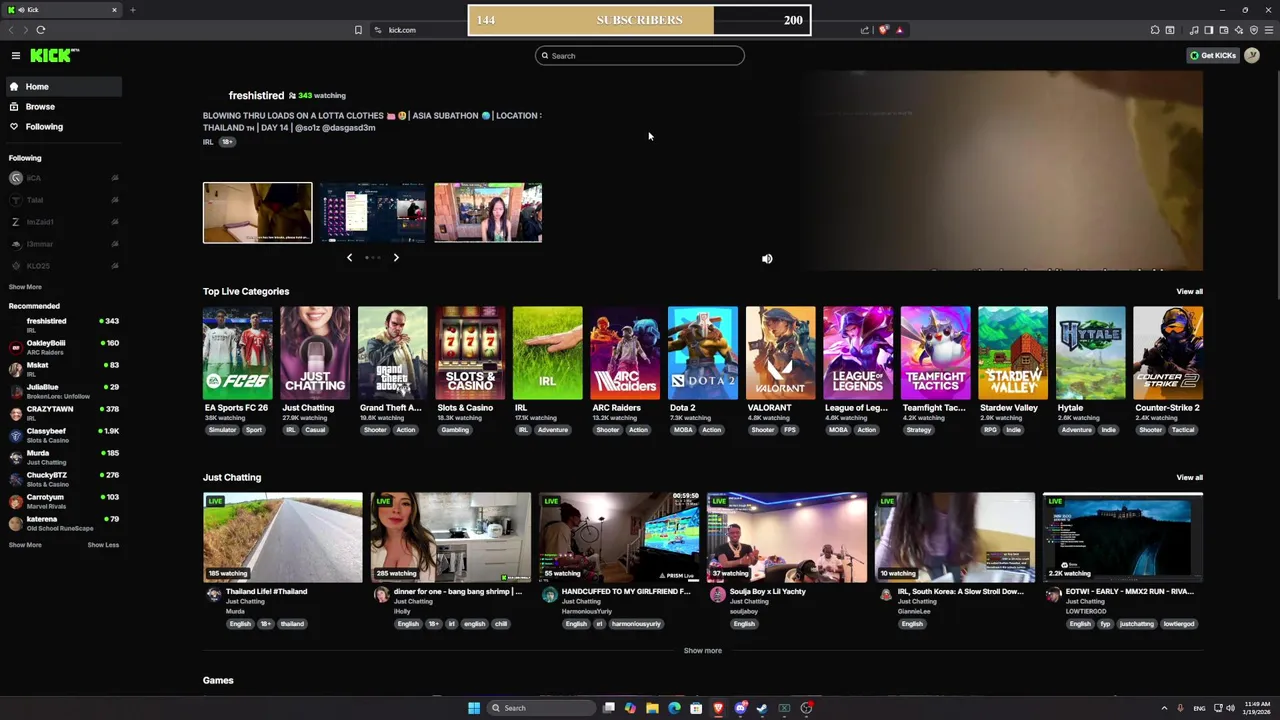Open Thailand Life! stream thumbnail
Screen dimensions: 1280x720
click(283, 537)
